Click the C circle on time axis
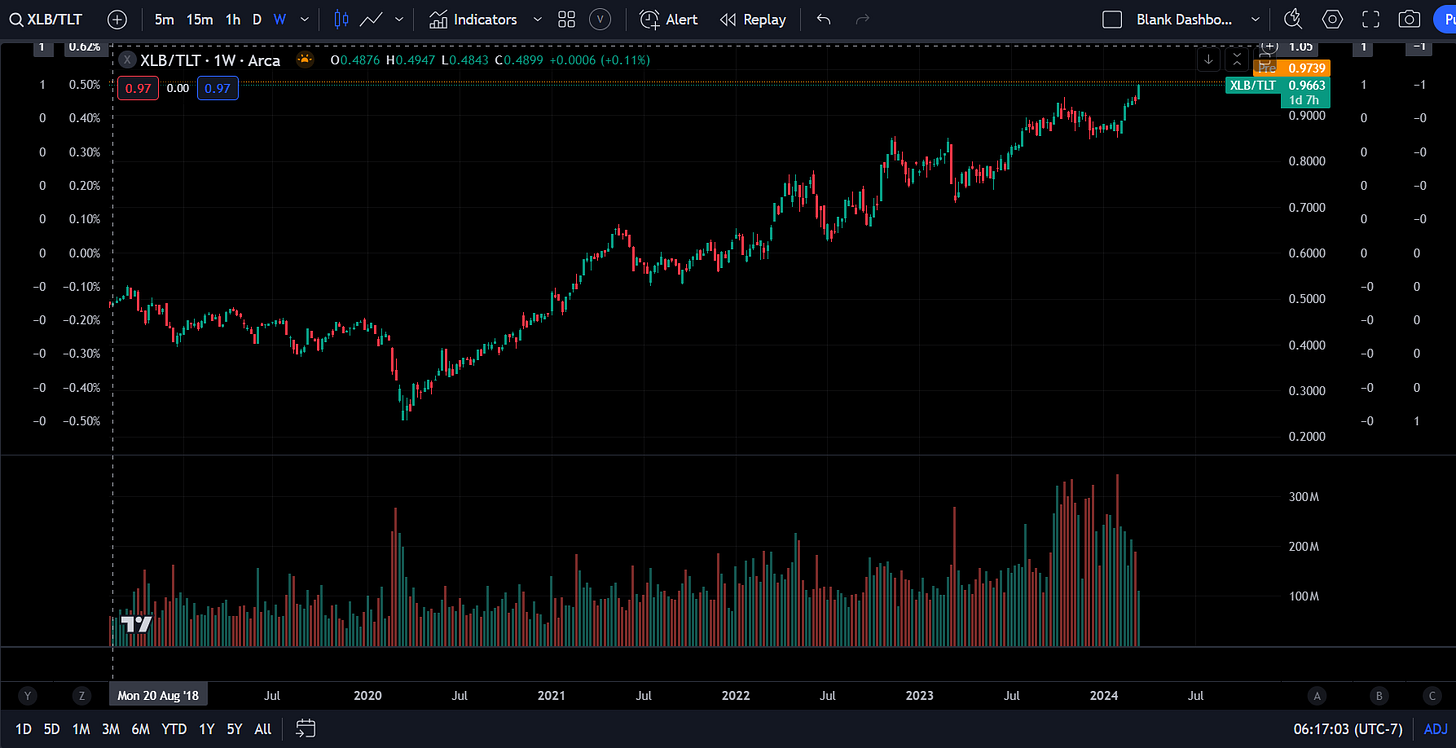The height and width of the screenshot is (748, 1456). pyautogui.click(x=1434, y=695)
